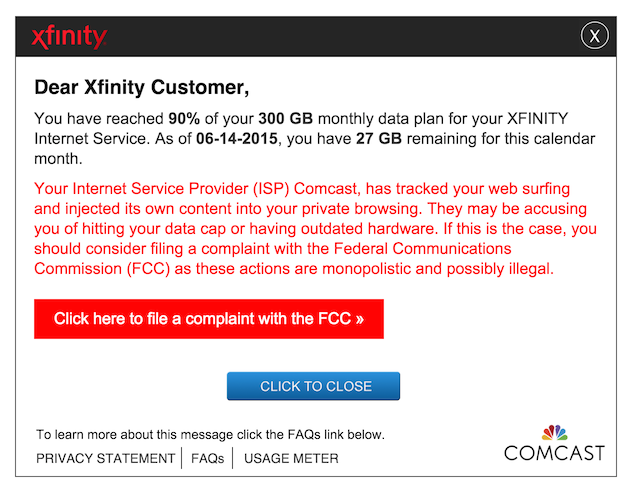Click the blue CLICK TO CLOSE button
The height and width of the screenshot is (492, 630).
tap(313, 386)
